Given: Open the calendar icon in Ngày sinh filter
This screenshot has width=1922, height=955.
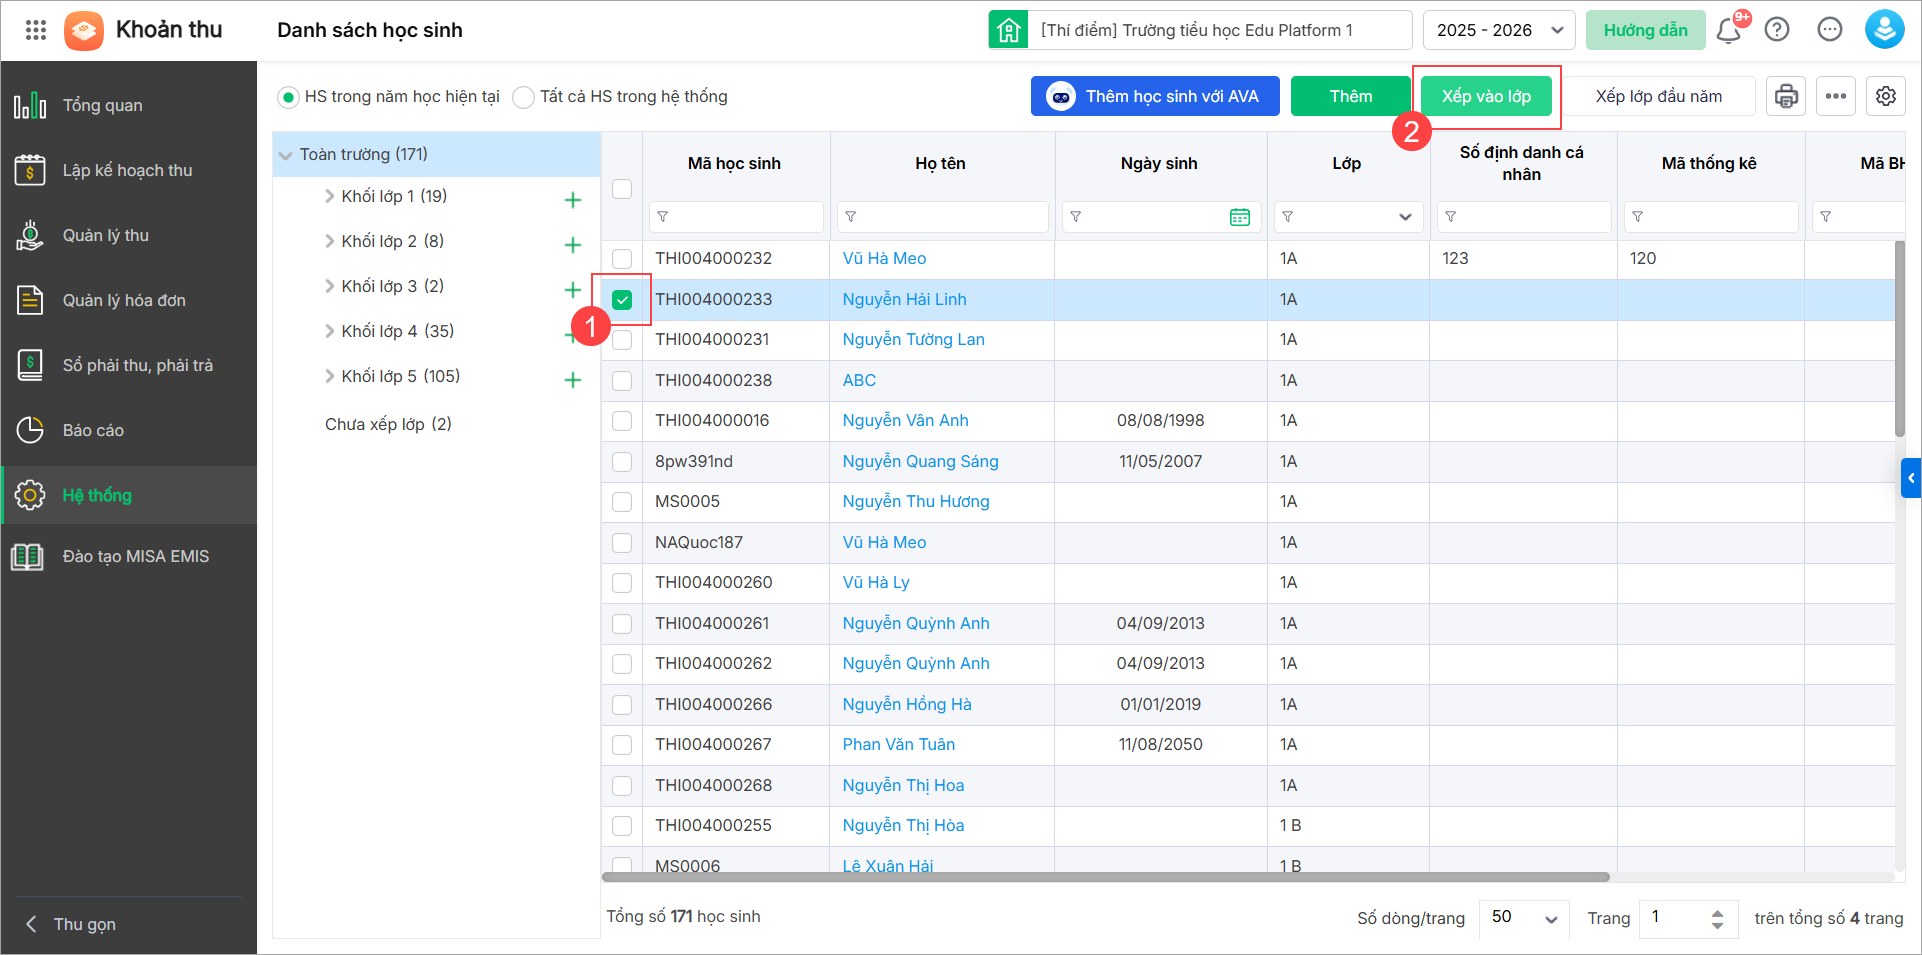Looking at the screenshot, I should click(1240, 217).
